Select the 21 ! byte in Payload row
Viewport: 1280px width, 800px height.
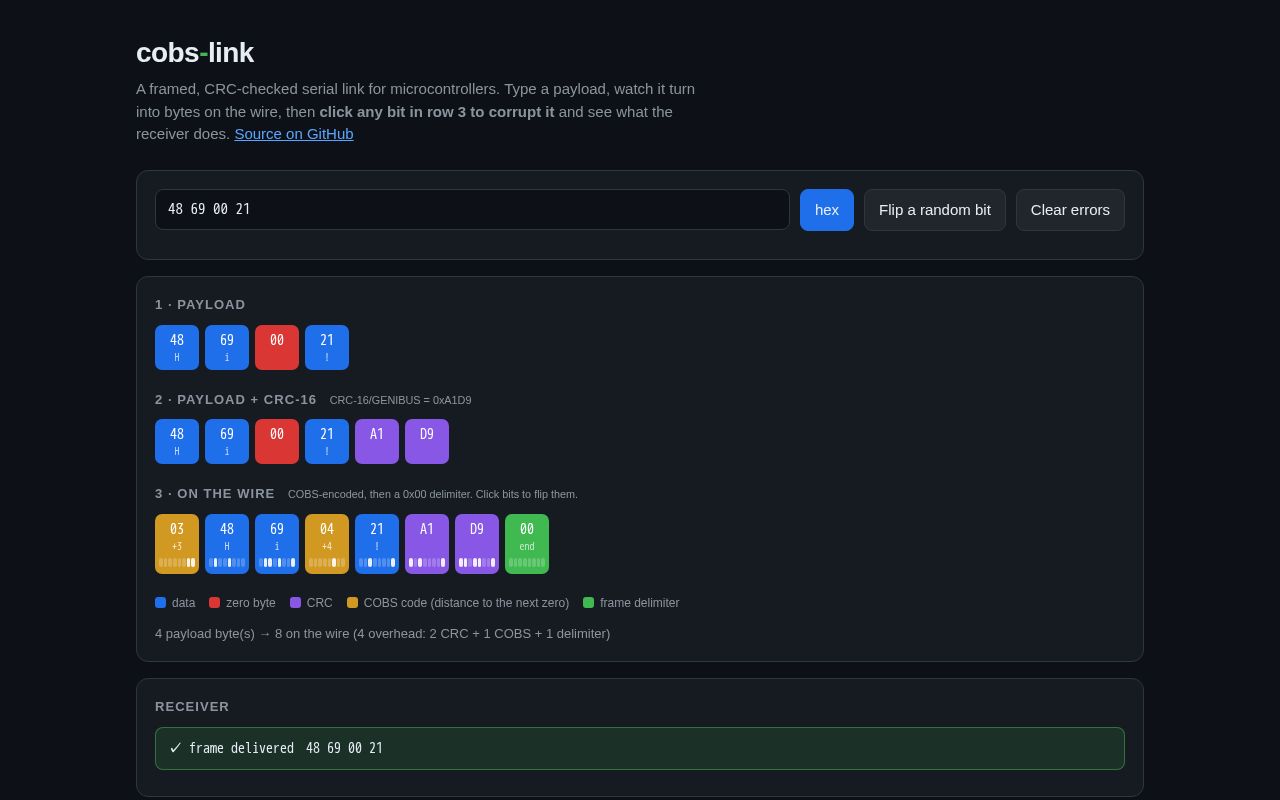coord(327,347)
